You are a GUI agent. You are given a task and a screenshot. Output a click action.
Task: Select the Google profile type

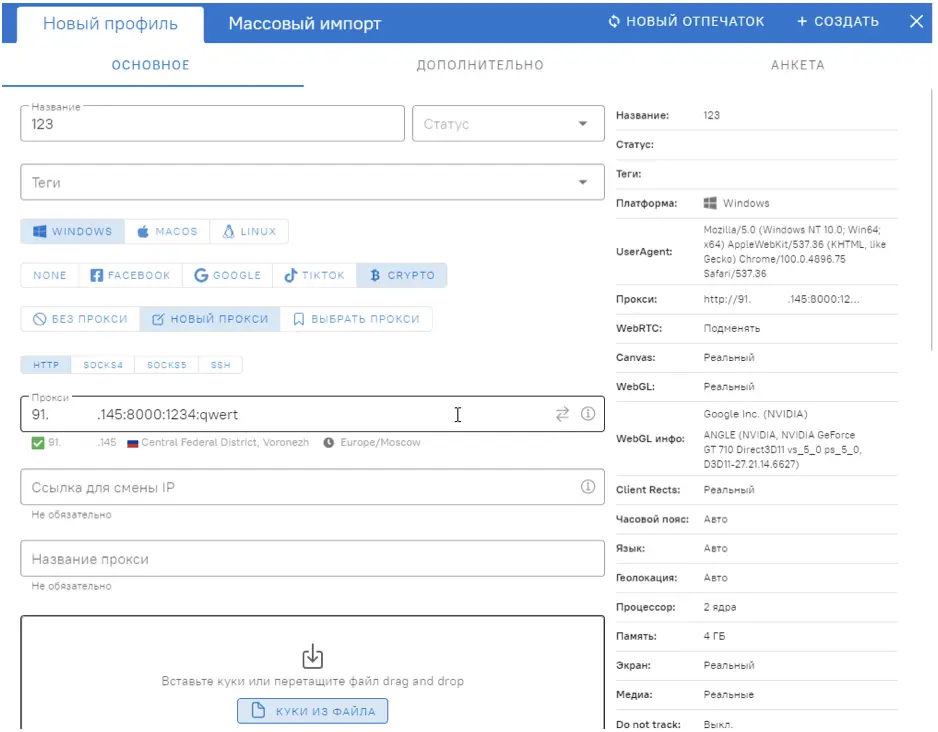227,275
